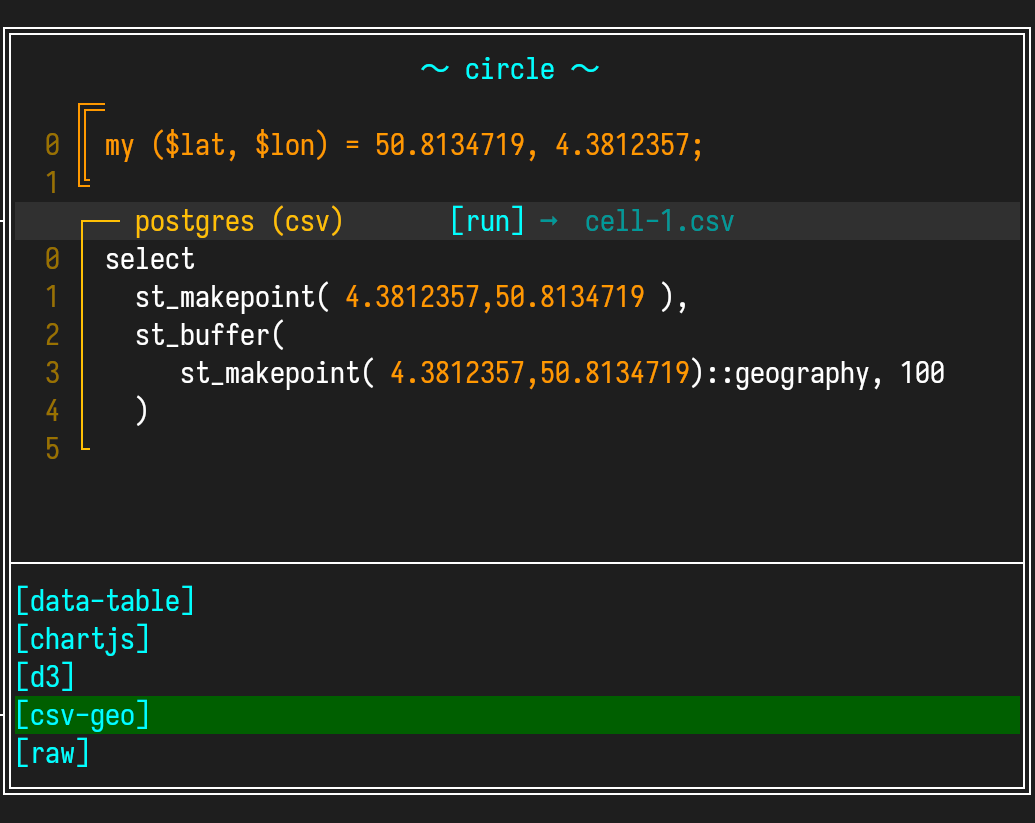This screenshot has width=1035, height=823.
Task: Click the highlighted [csv-geo] option
Action: pyautogui.click(x=82, y=715)
